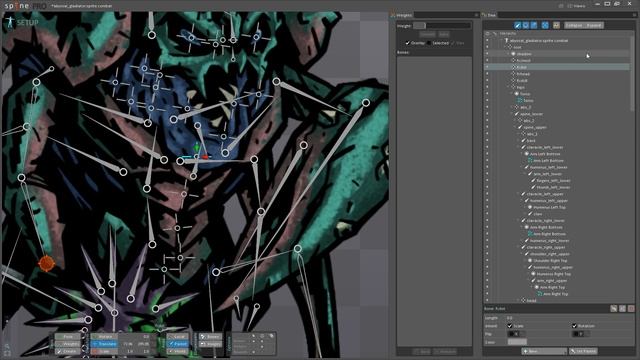
Task: Toggle the Overlay checkbox in Weights panel
Action: [x=407, y=43]
